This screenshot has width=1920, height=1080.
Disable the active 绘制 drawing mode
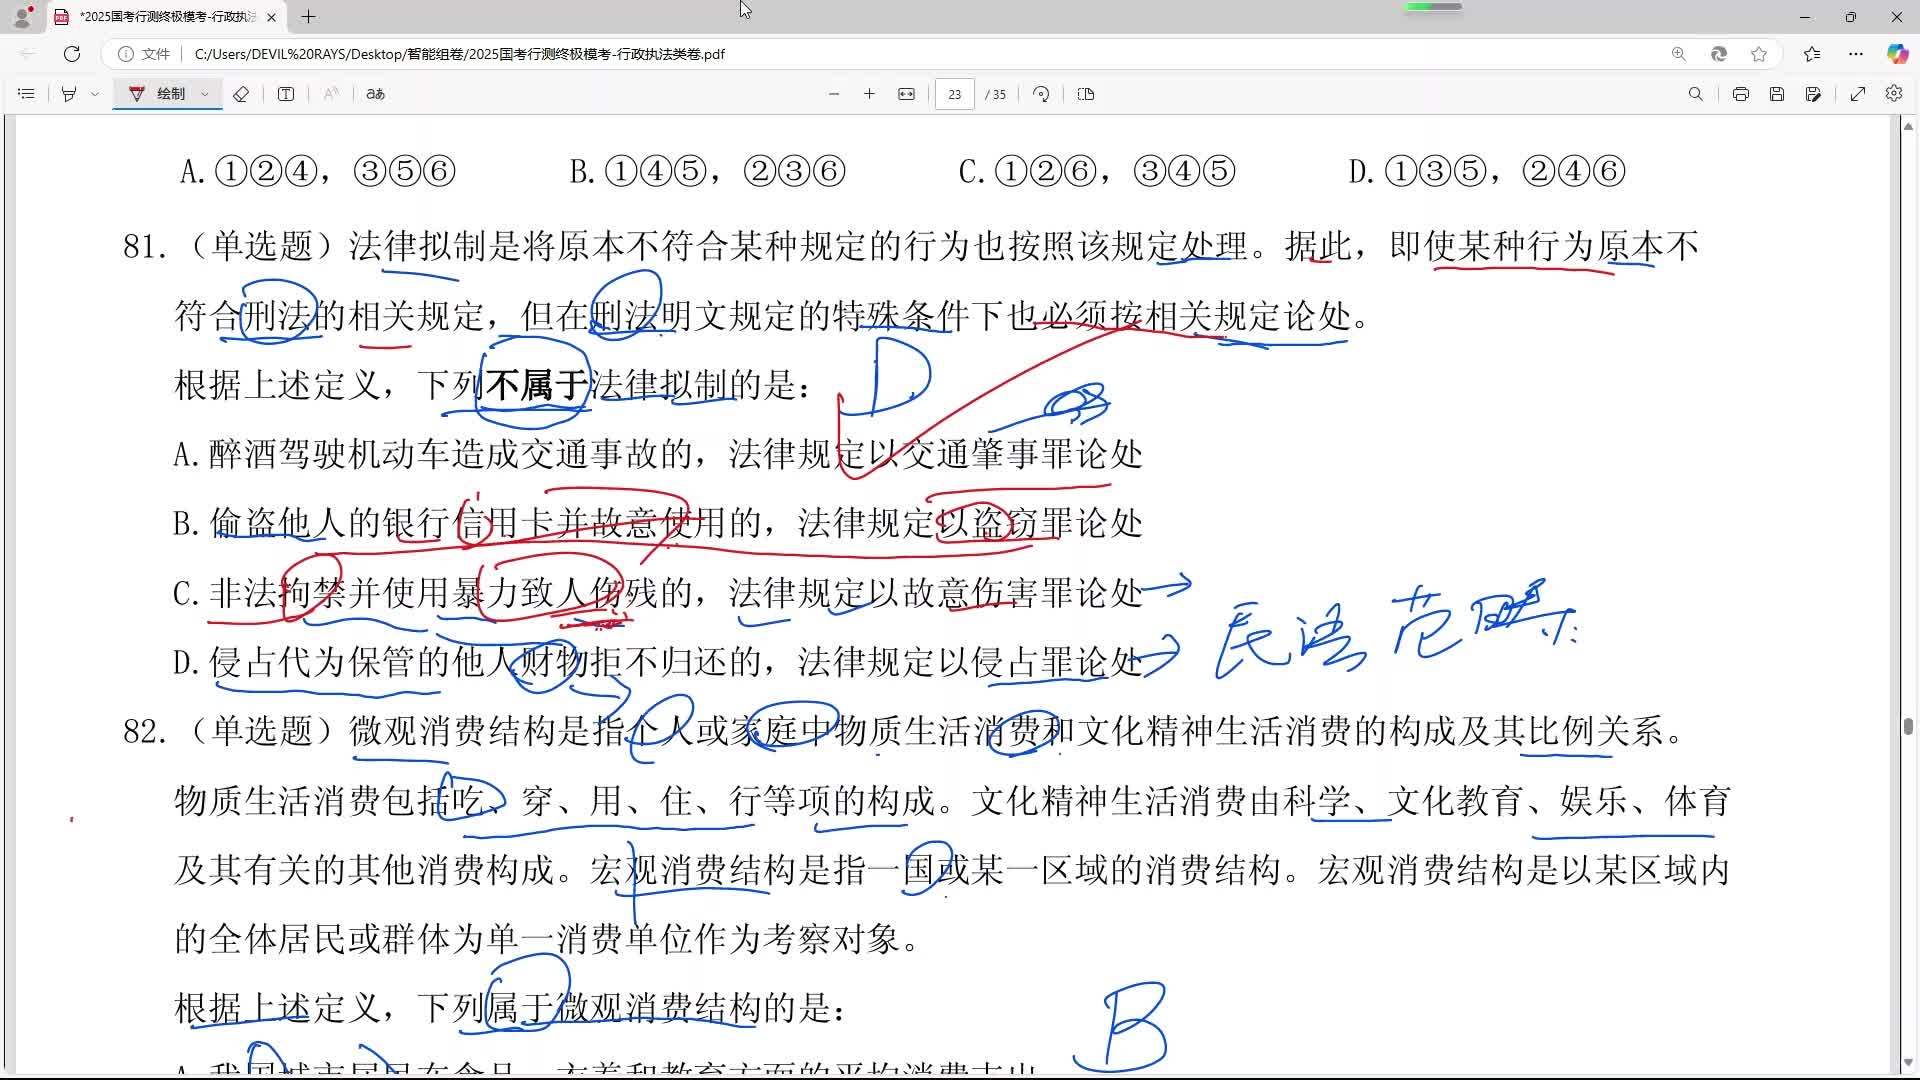167,94
